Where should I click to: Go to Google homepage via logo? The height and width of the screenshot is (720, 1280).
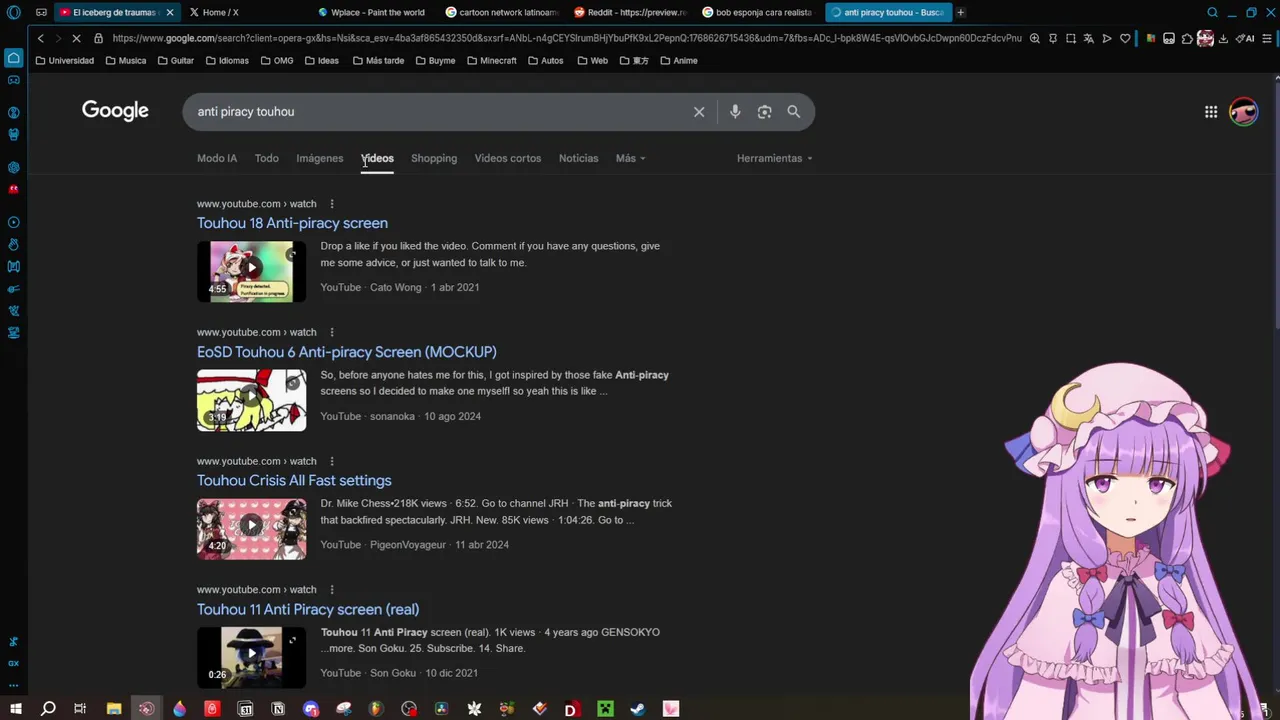tap(115, 111)
